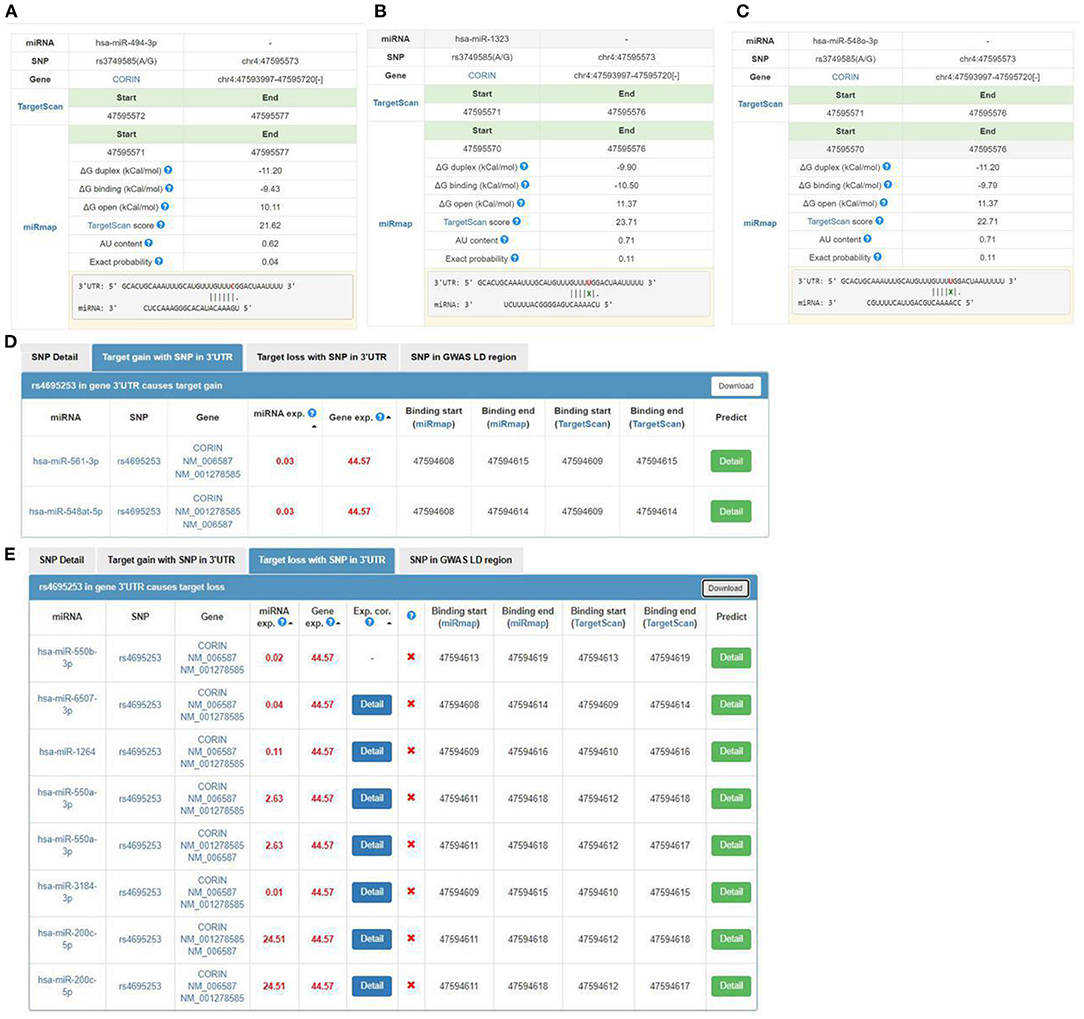The height and width of the screenshot is (1019, 1084).
Task: Open ΔG open help icon in panel C
Action: [x=884, y=203]
